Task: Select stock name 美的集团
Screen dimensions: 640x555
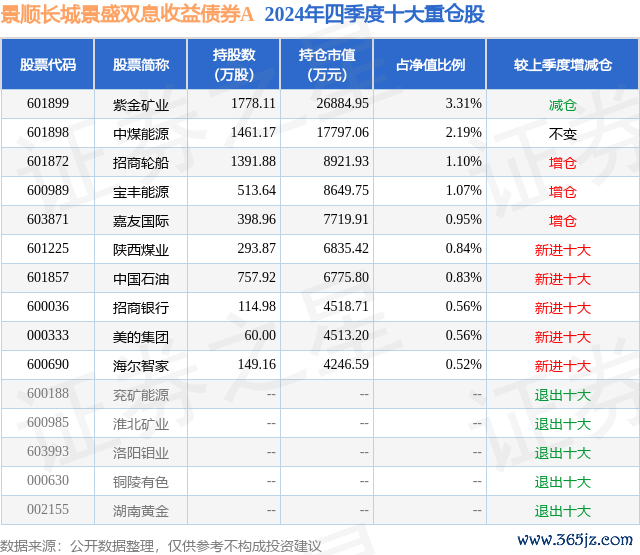Action: 141,337
